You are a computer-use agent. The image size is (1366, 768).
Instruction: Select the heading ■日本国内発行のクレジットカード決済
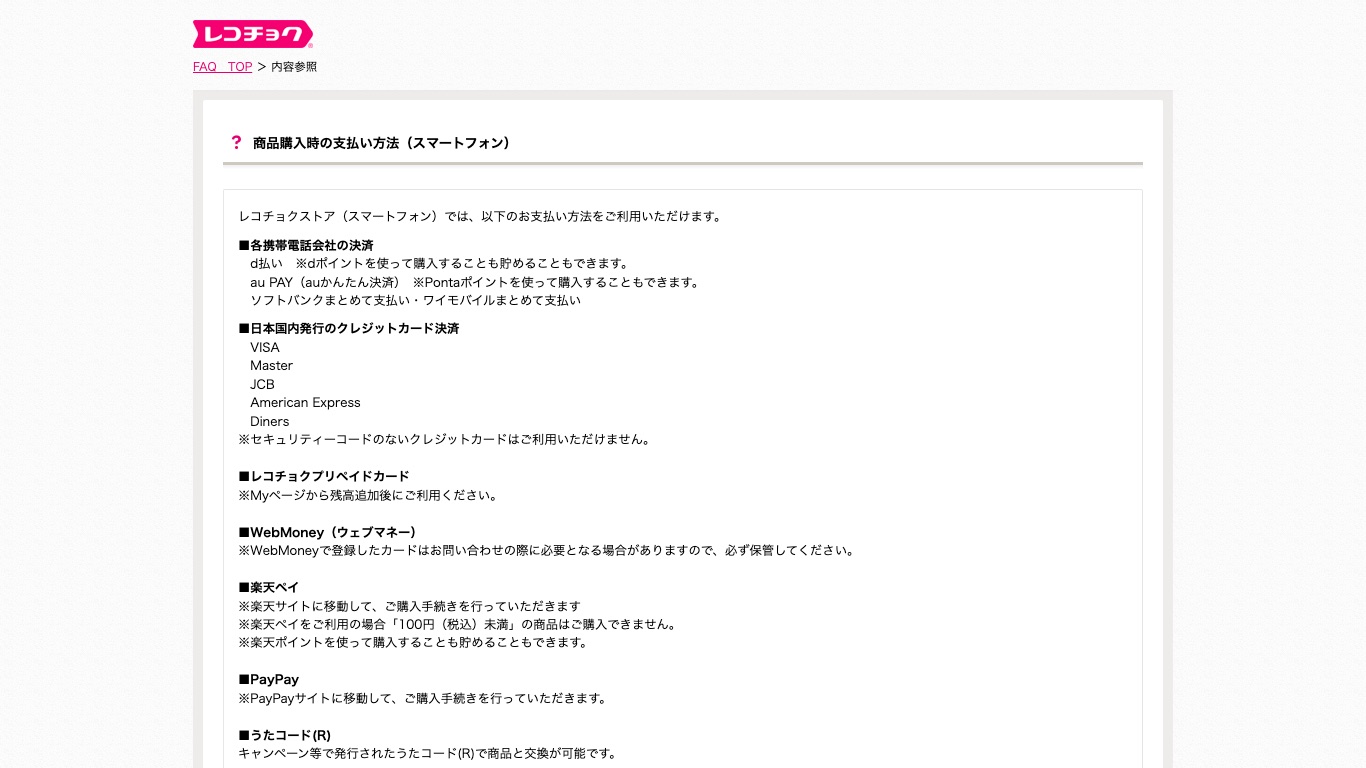click(x=349, y=328)
